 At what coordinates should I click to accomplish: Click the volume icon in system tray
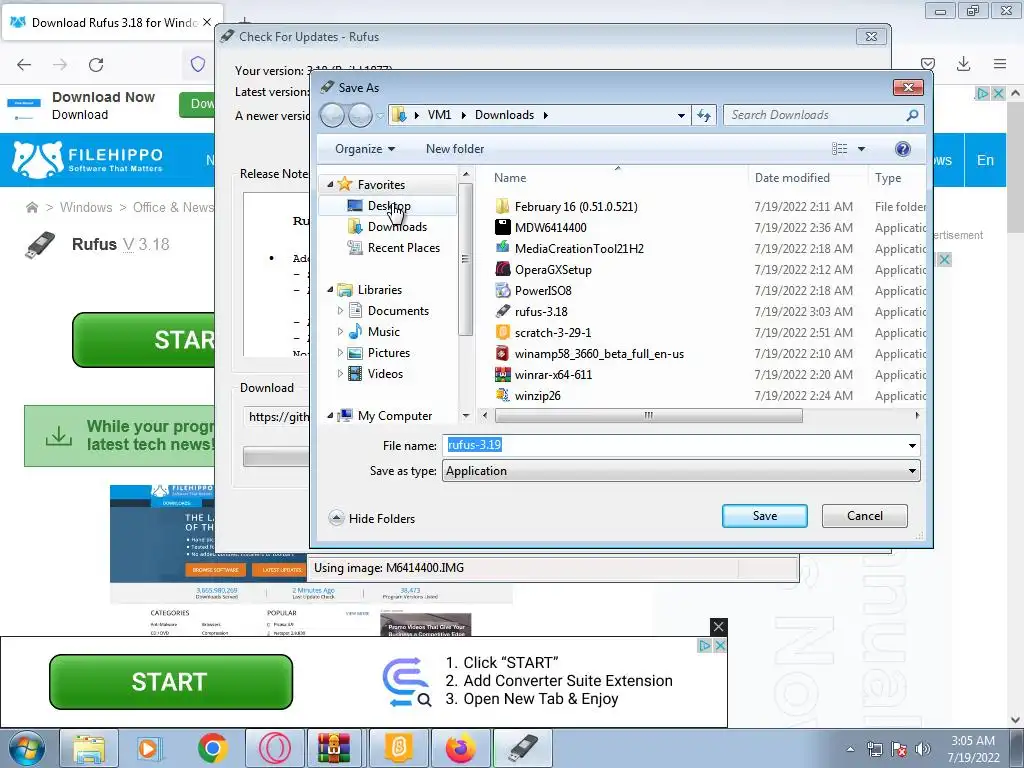[x=923, y=749]
